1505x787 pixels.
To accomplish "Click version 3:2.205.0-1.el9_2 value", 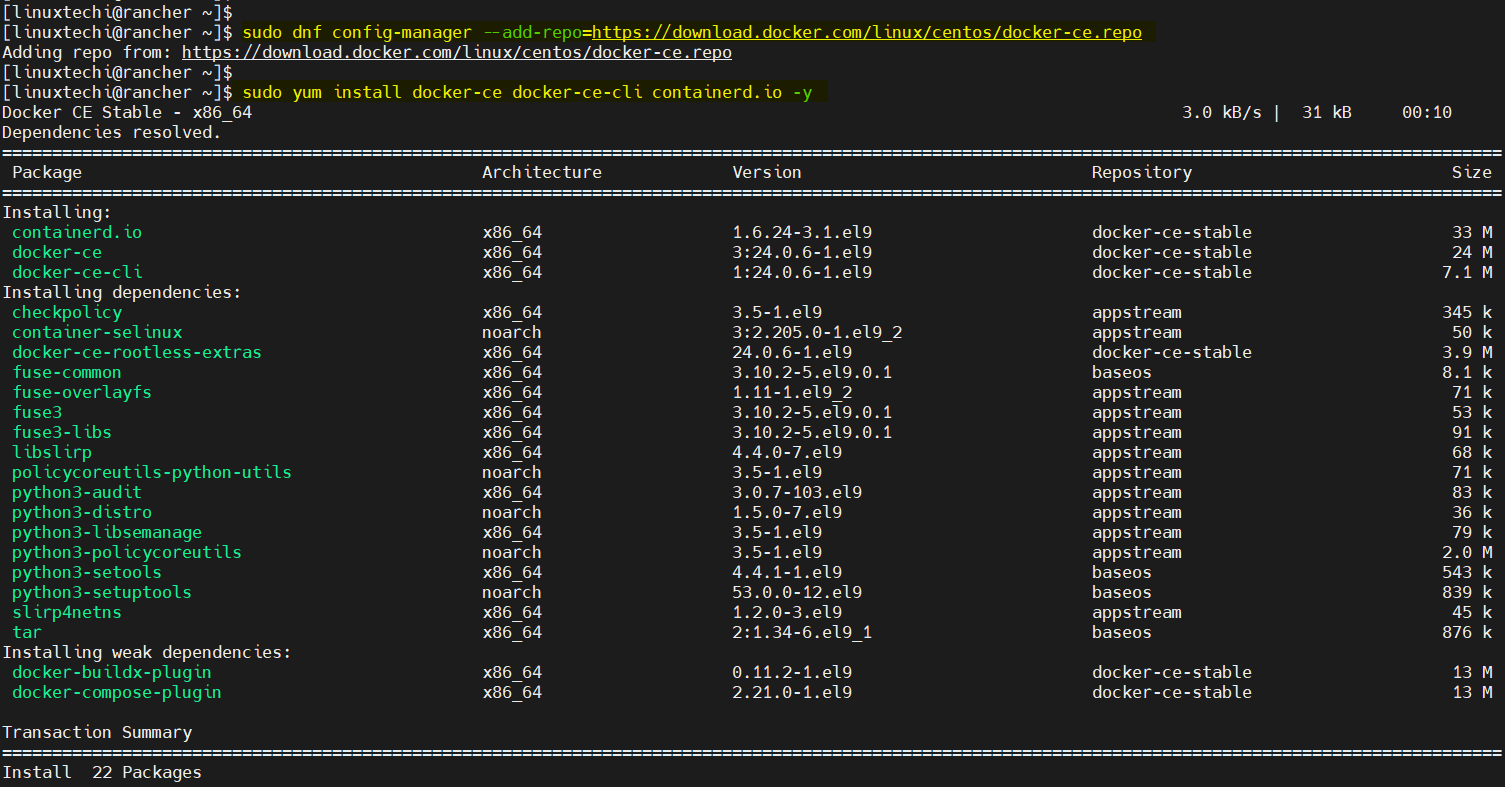I will tap(817, 332).
